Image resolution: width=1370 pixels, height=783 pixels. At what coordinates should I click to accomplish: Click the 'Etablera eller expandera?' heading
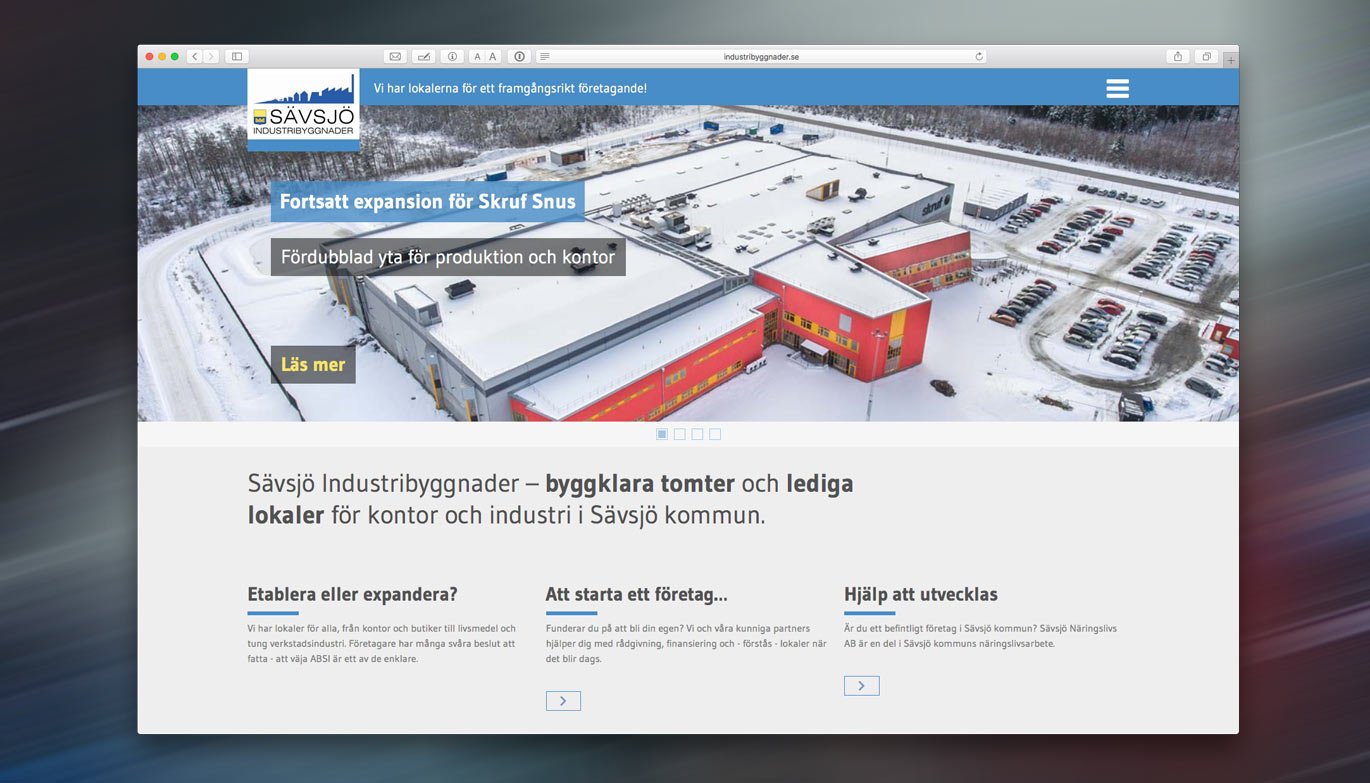(352, 594)
